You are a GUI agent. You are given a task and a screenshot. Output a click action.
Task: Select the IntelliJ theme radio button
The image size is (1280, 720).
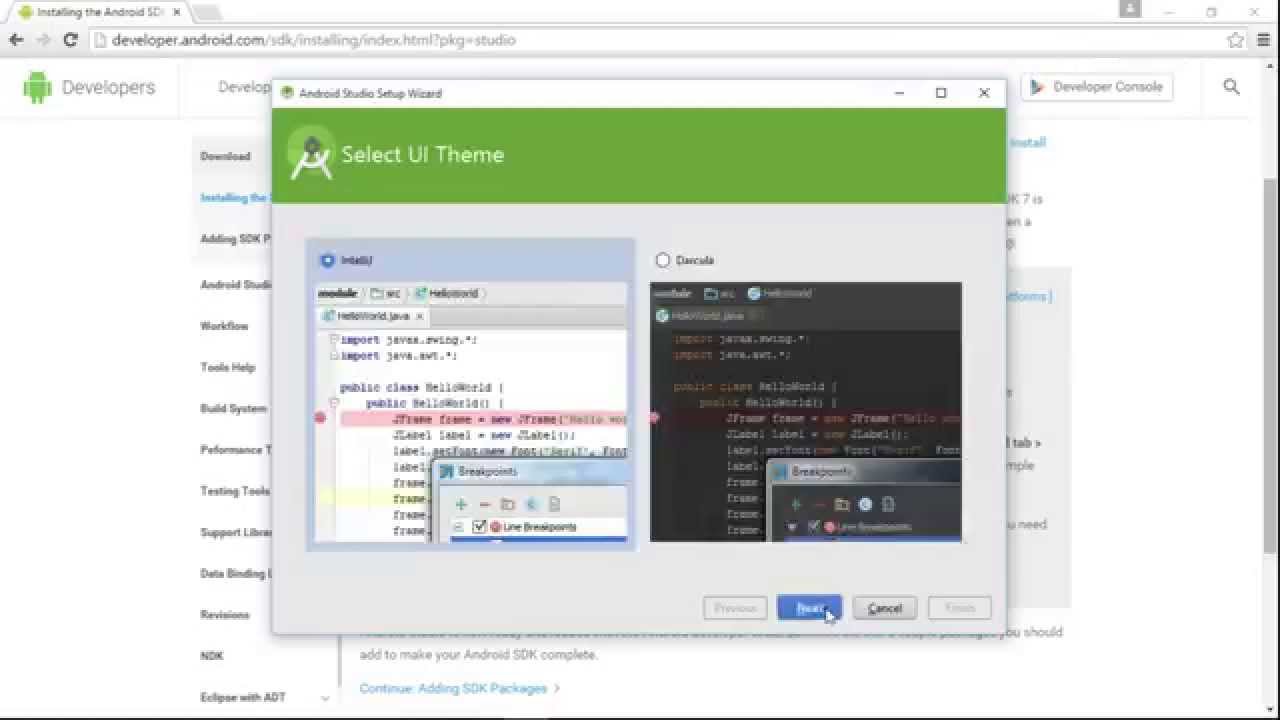tap(327, 260)
